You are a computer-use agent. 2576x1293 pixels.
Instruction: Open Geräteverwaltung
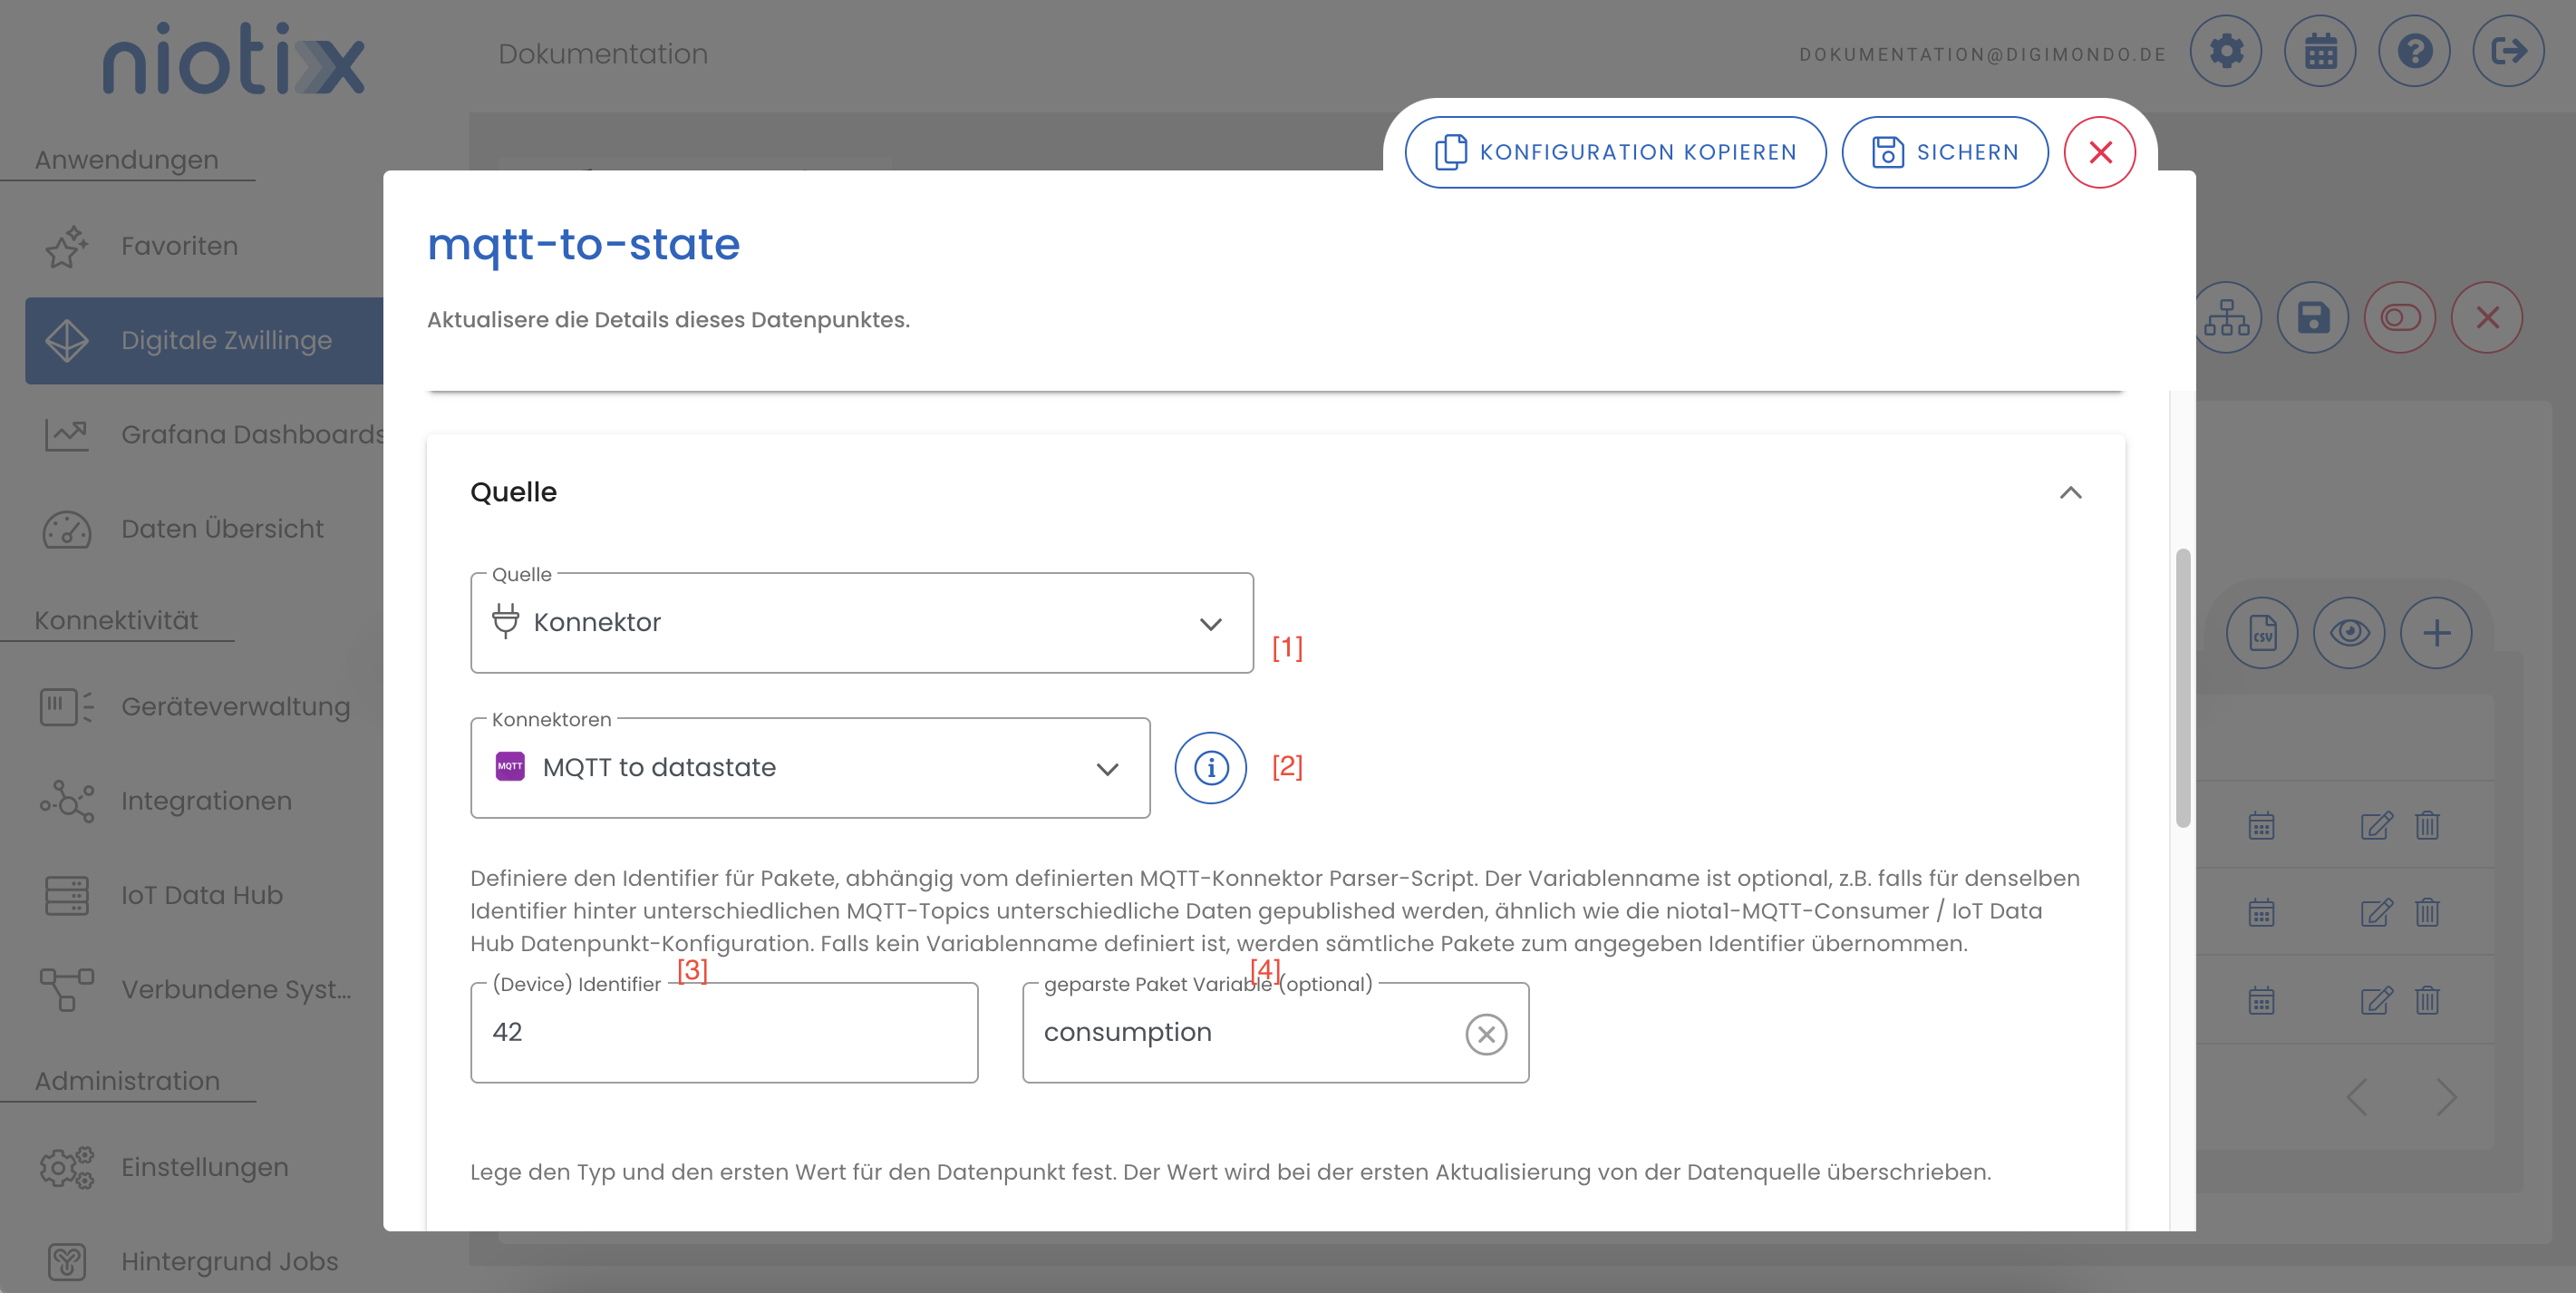coord(204,707)
